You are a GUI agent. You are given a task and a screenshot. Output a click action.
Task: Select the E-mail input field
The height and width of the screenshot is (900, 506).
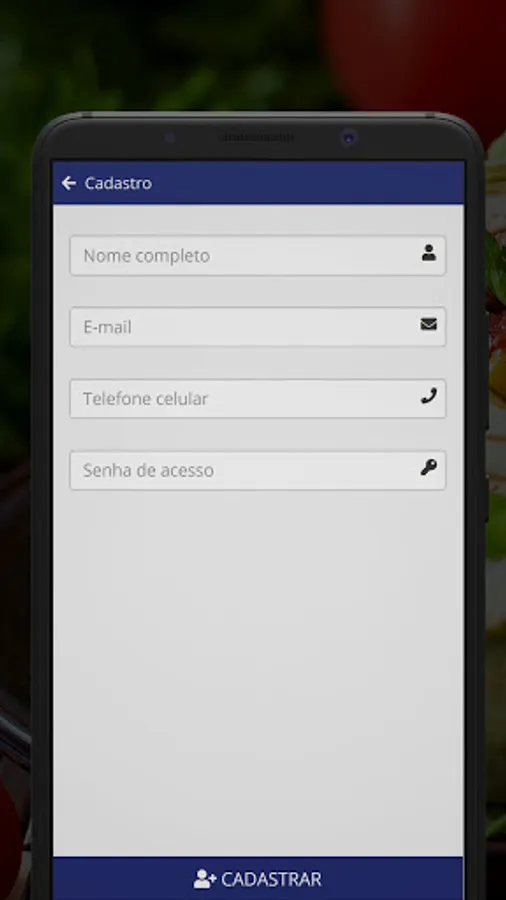(258, 327)
